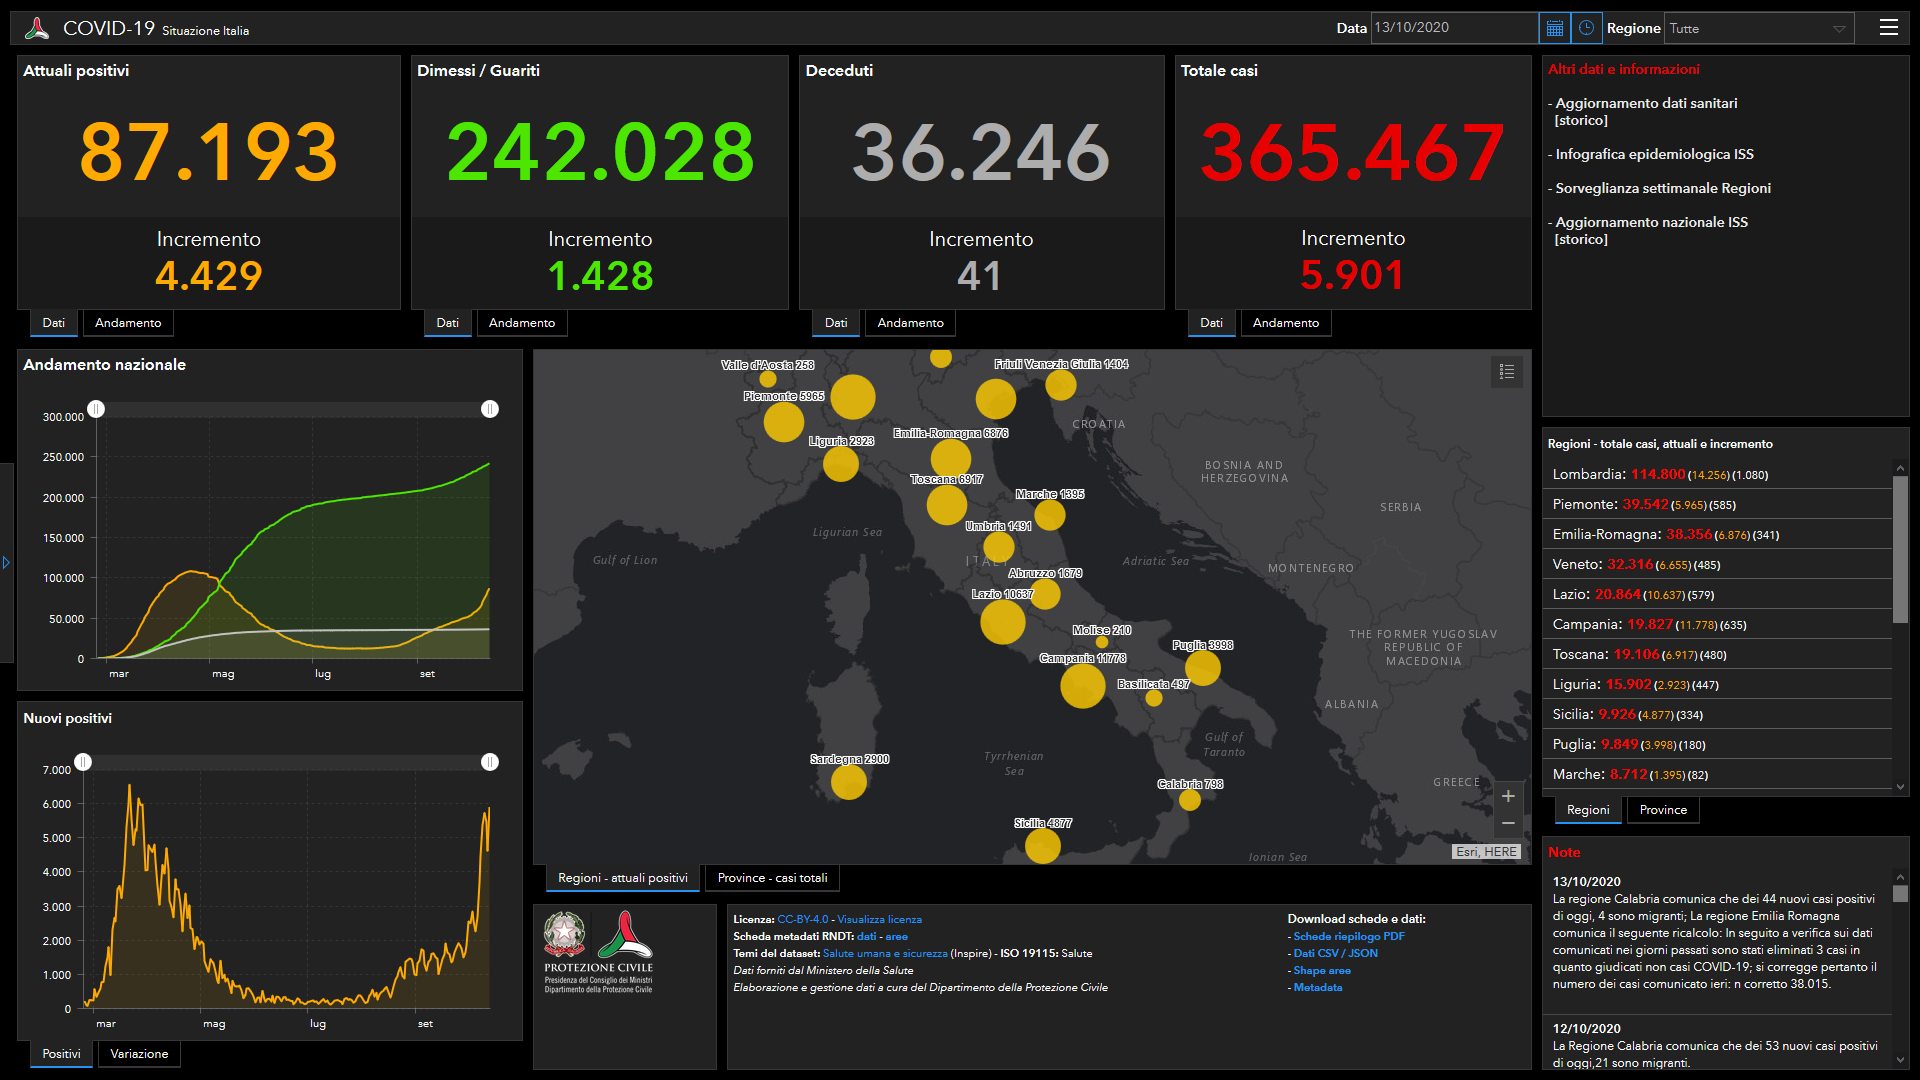
Task: Select Campania bubble on the map
Action: tap(1083, 686)
